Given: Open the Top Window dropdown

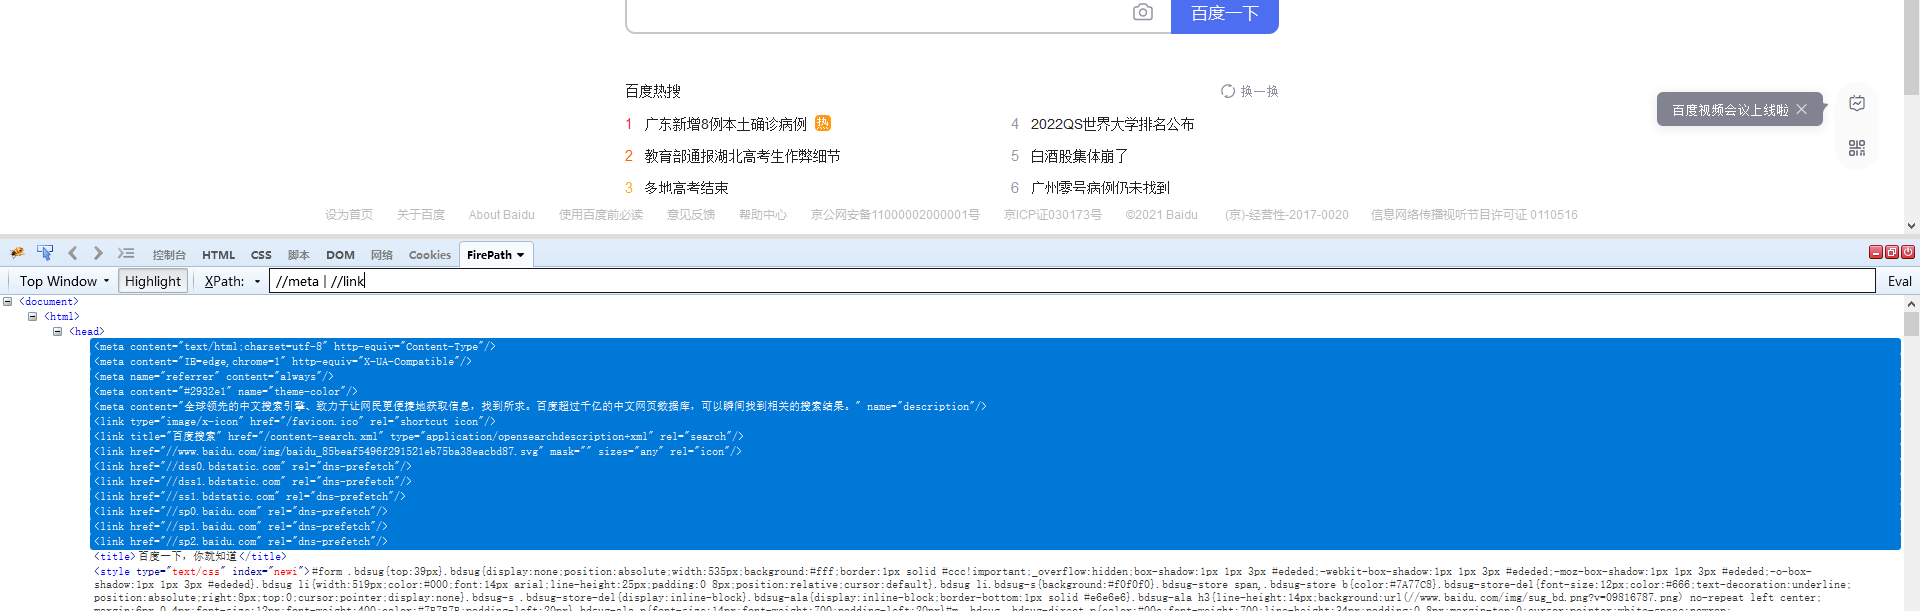Looking at the screenshot, I should [64, 281].
